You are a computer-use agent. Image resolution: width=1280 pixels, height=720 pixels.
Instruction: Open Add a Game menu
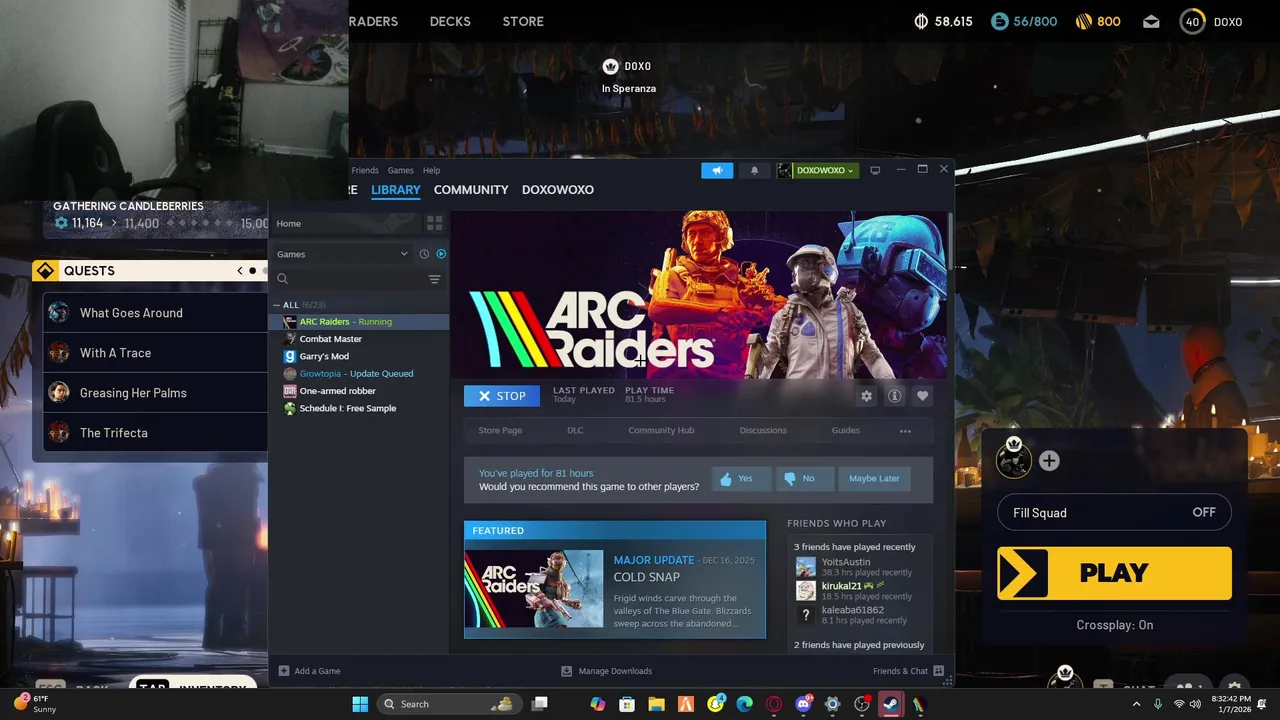pos(309,671)
